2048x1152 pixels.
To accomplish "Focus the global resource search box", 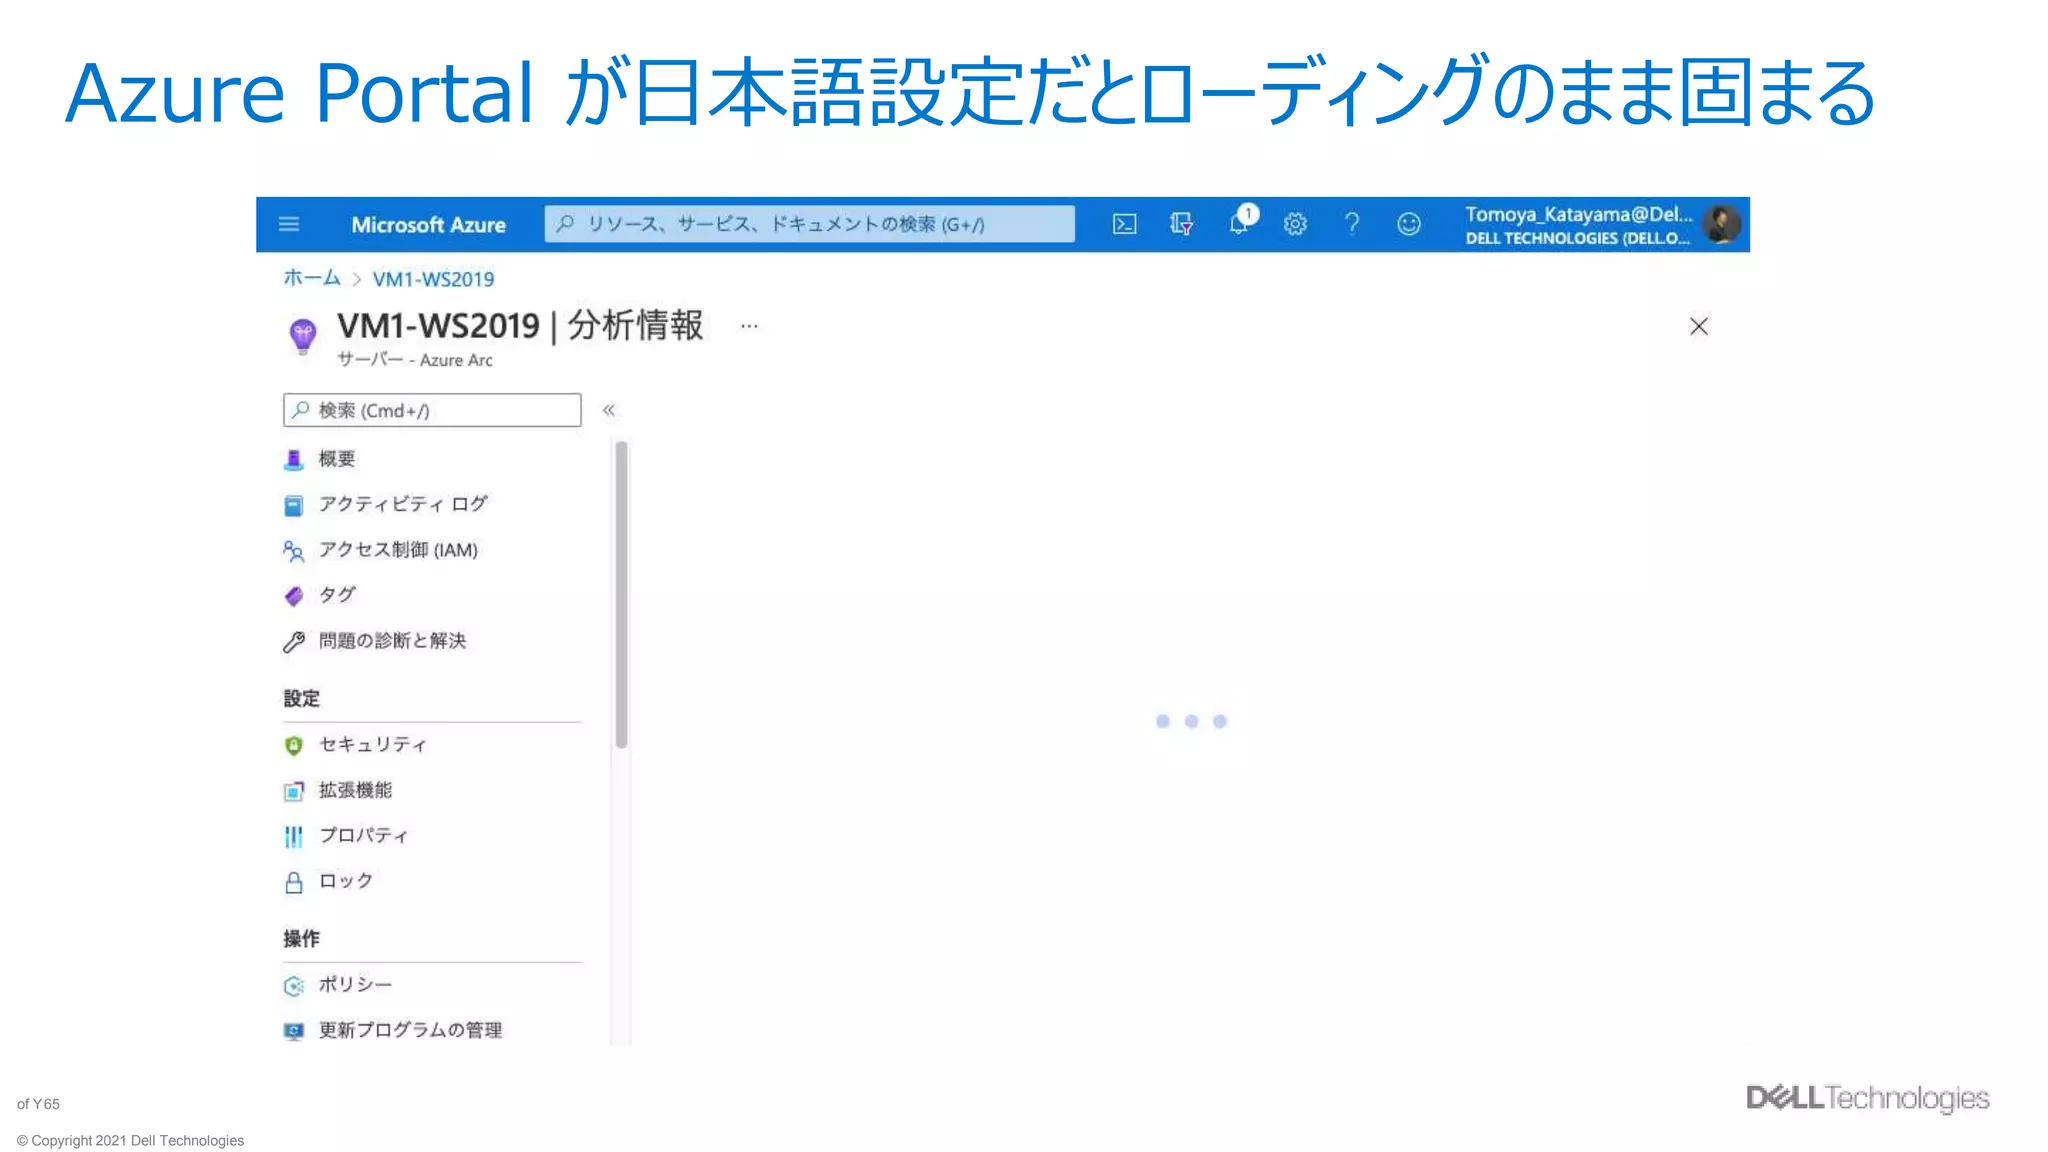I will [809, 224].
